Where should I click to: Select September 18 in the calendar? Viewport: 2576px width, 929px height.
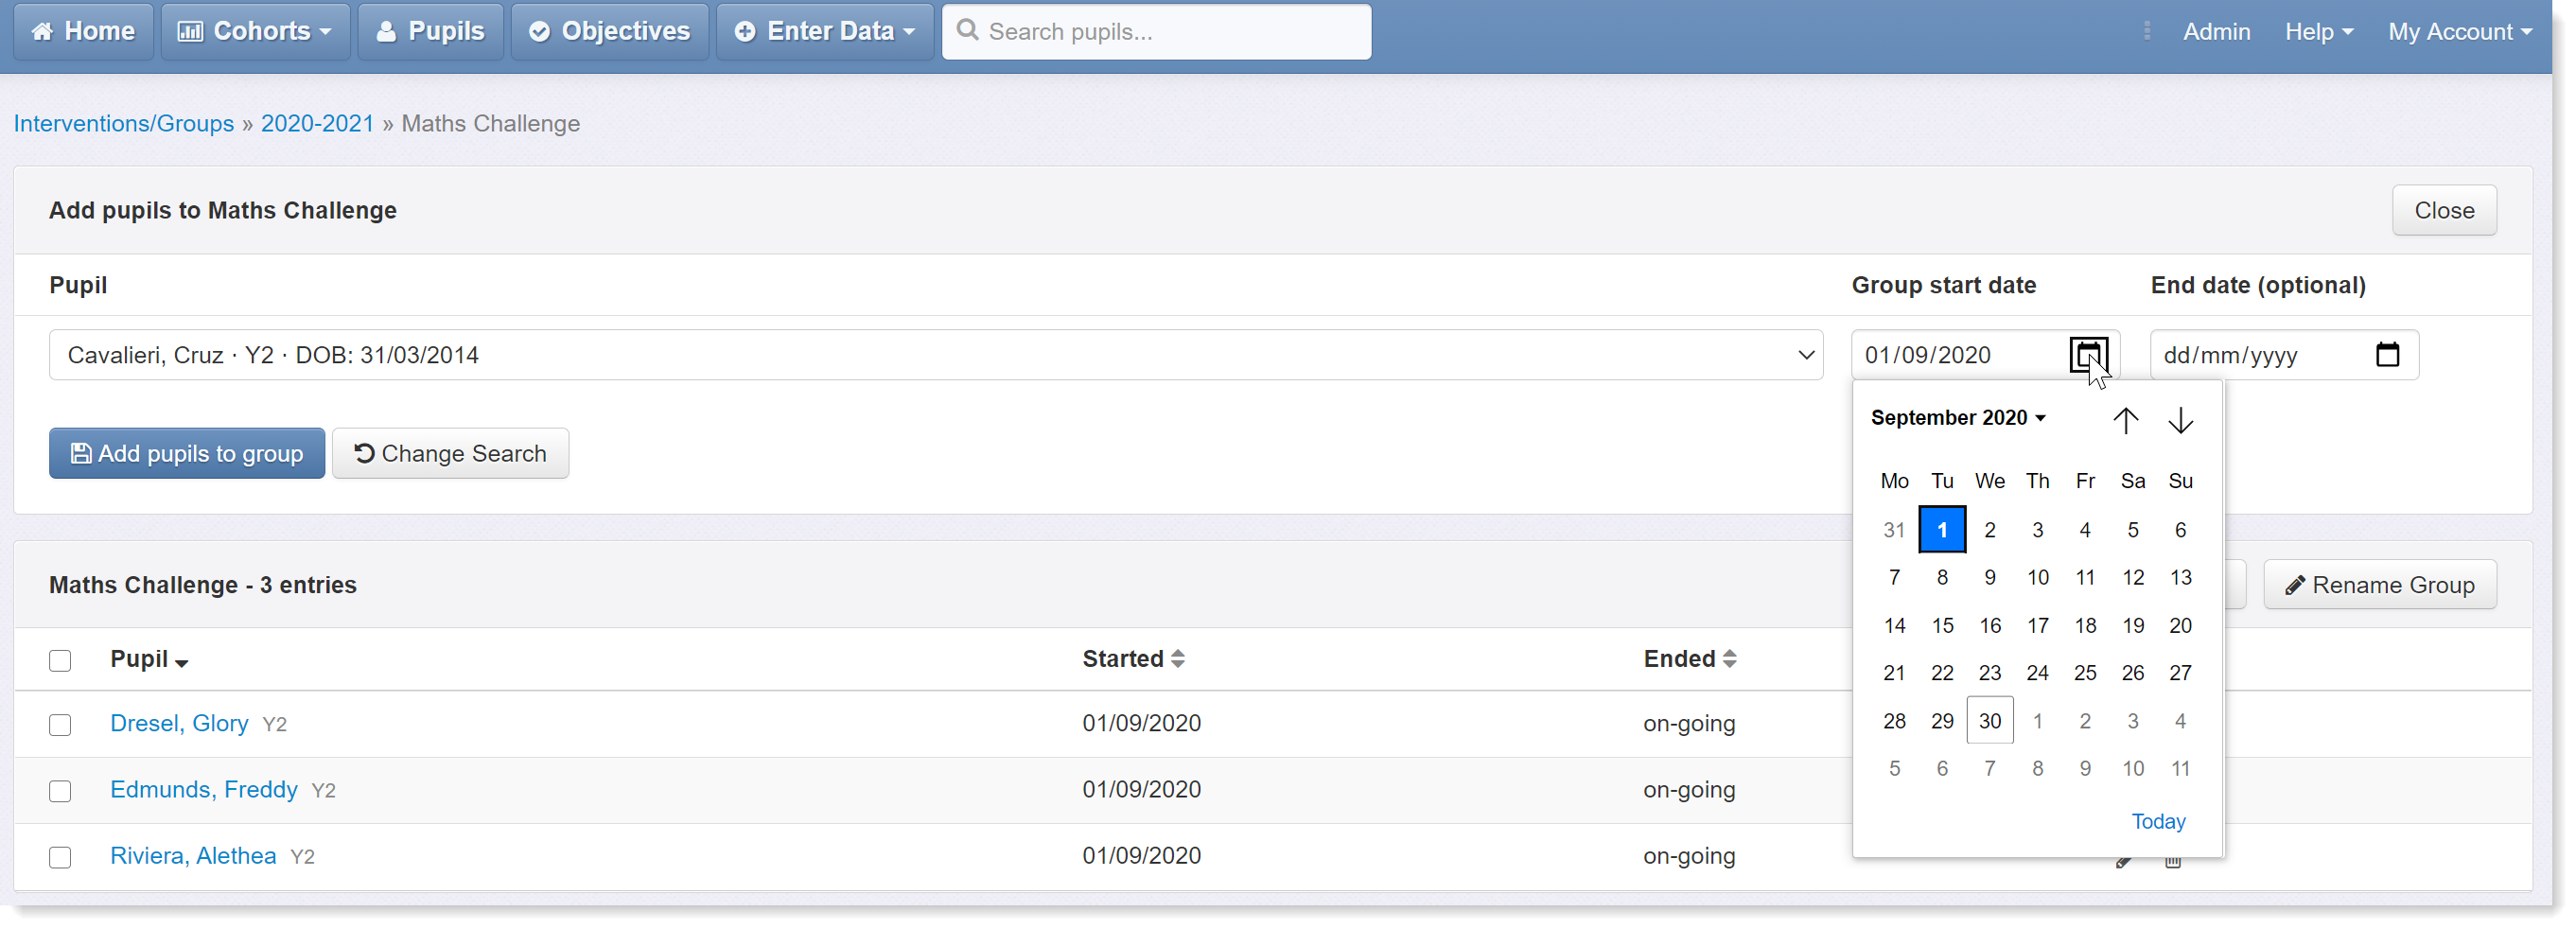2085,625
